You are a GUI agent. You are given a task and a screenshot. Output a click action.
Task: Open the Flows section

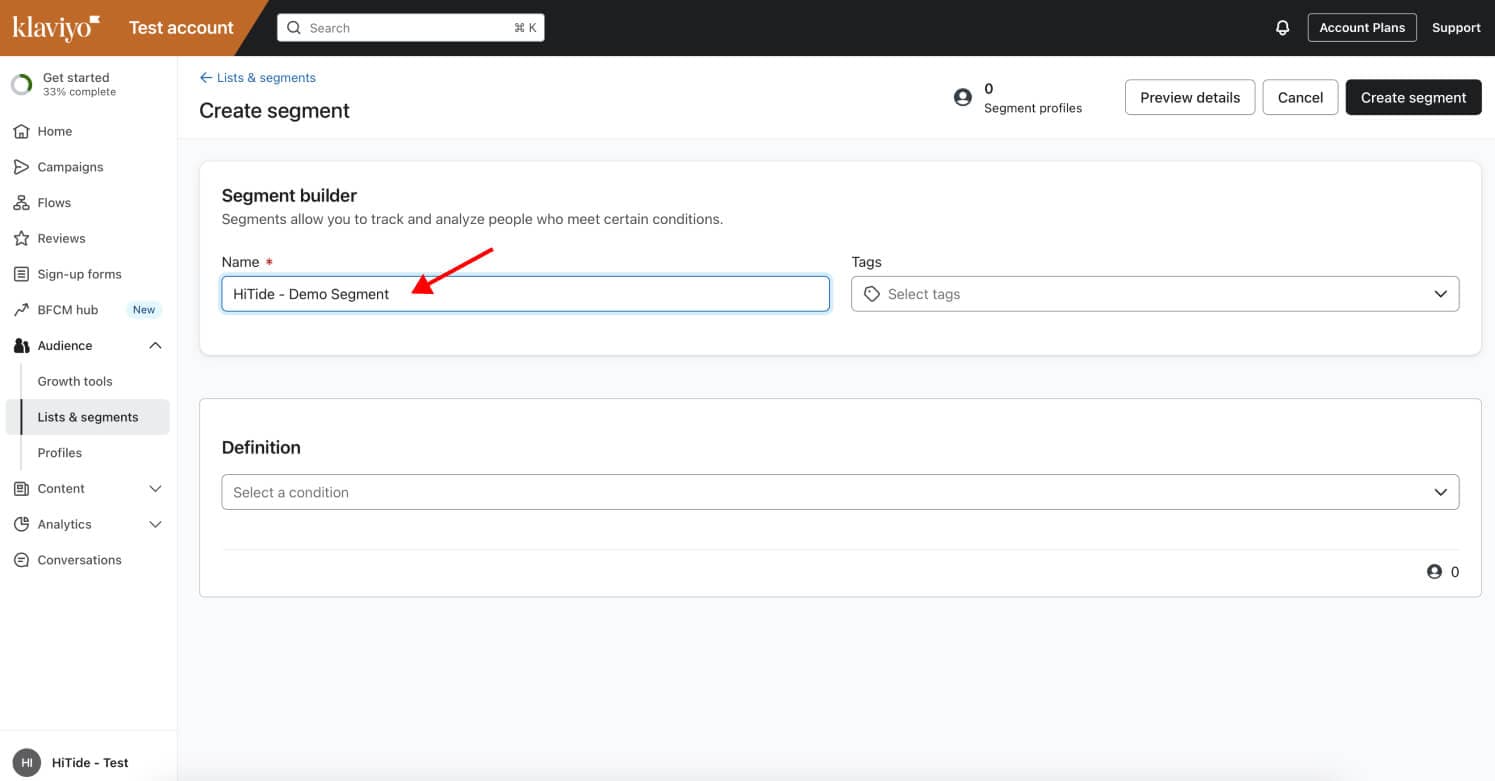(54, 203)
